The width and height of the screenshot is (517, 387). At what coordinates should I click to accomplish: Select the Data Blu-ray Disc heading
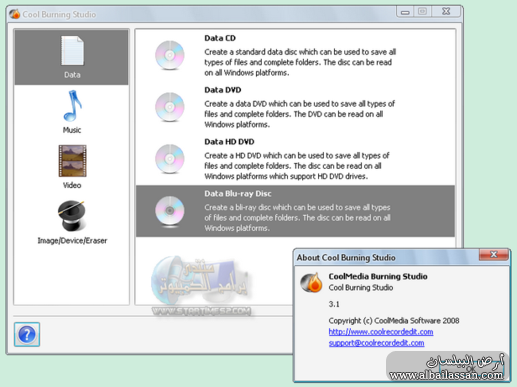click(238, 194)
